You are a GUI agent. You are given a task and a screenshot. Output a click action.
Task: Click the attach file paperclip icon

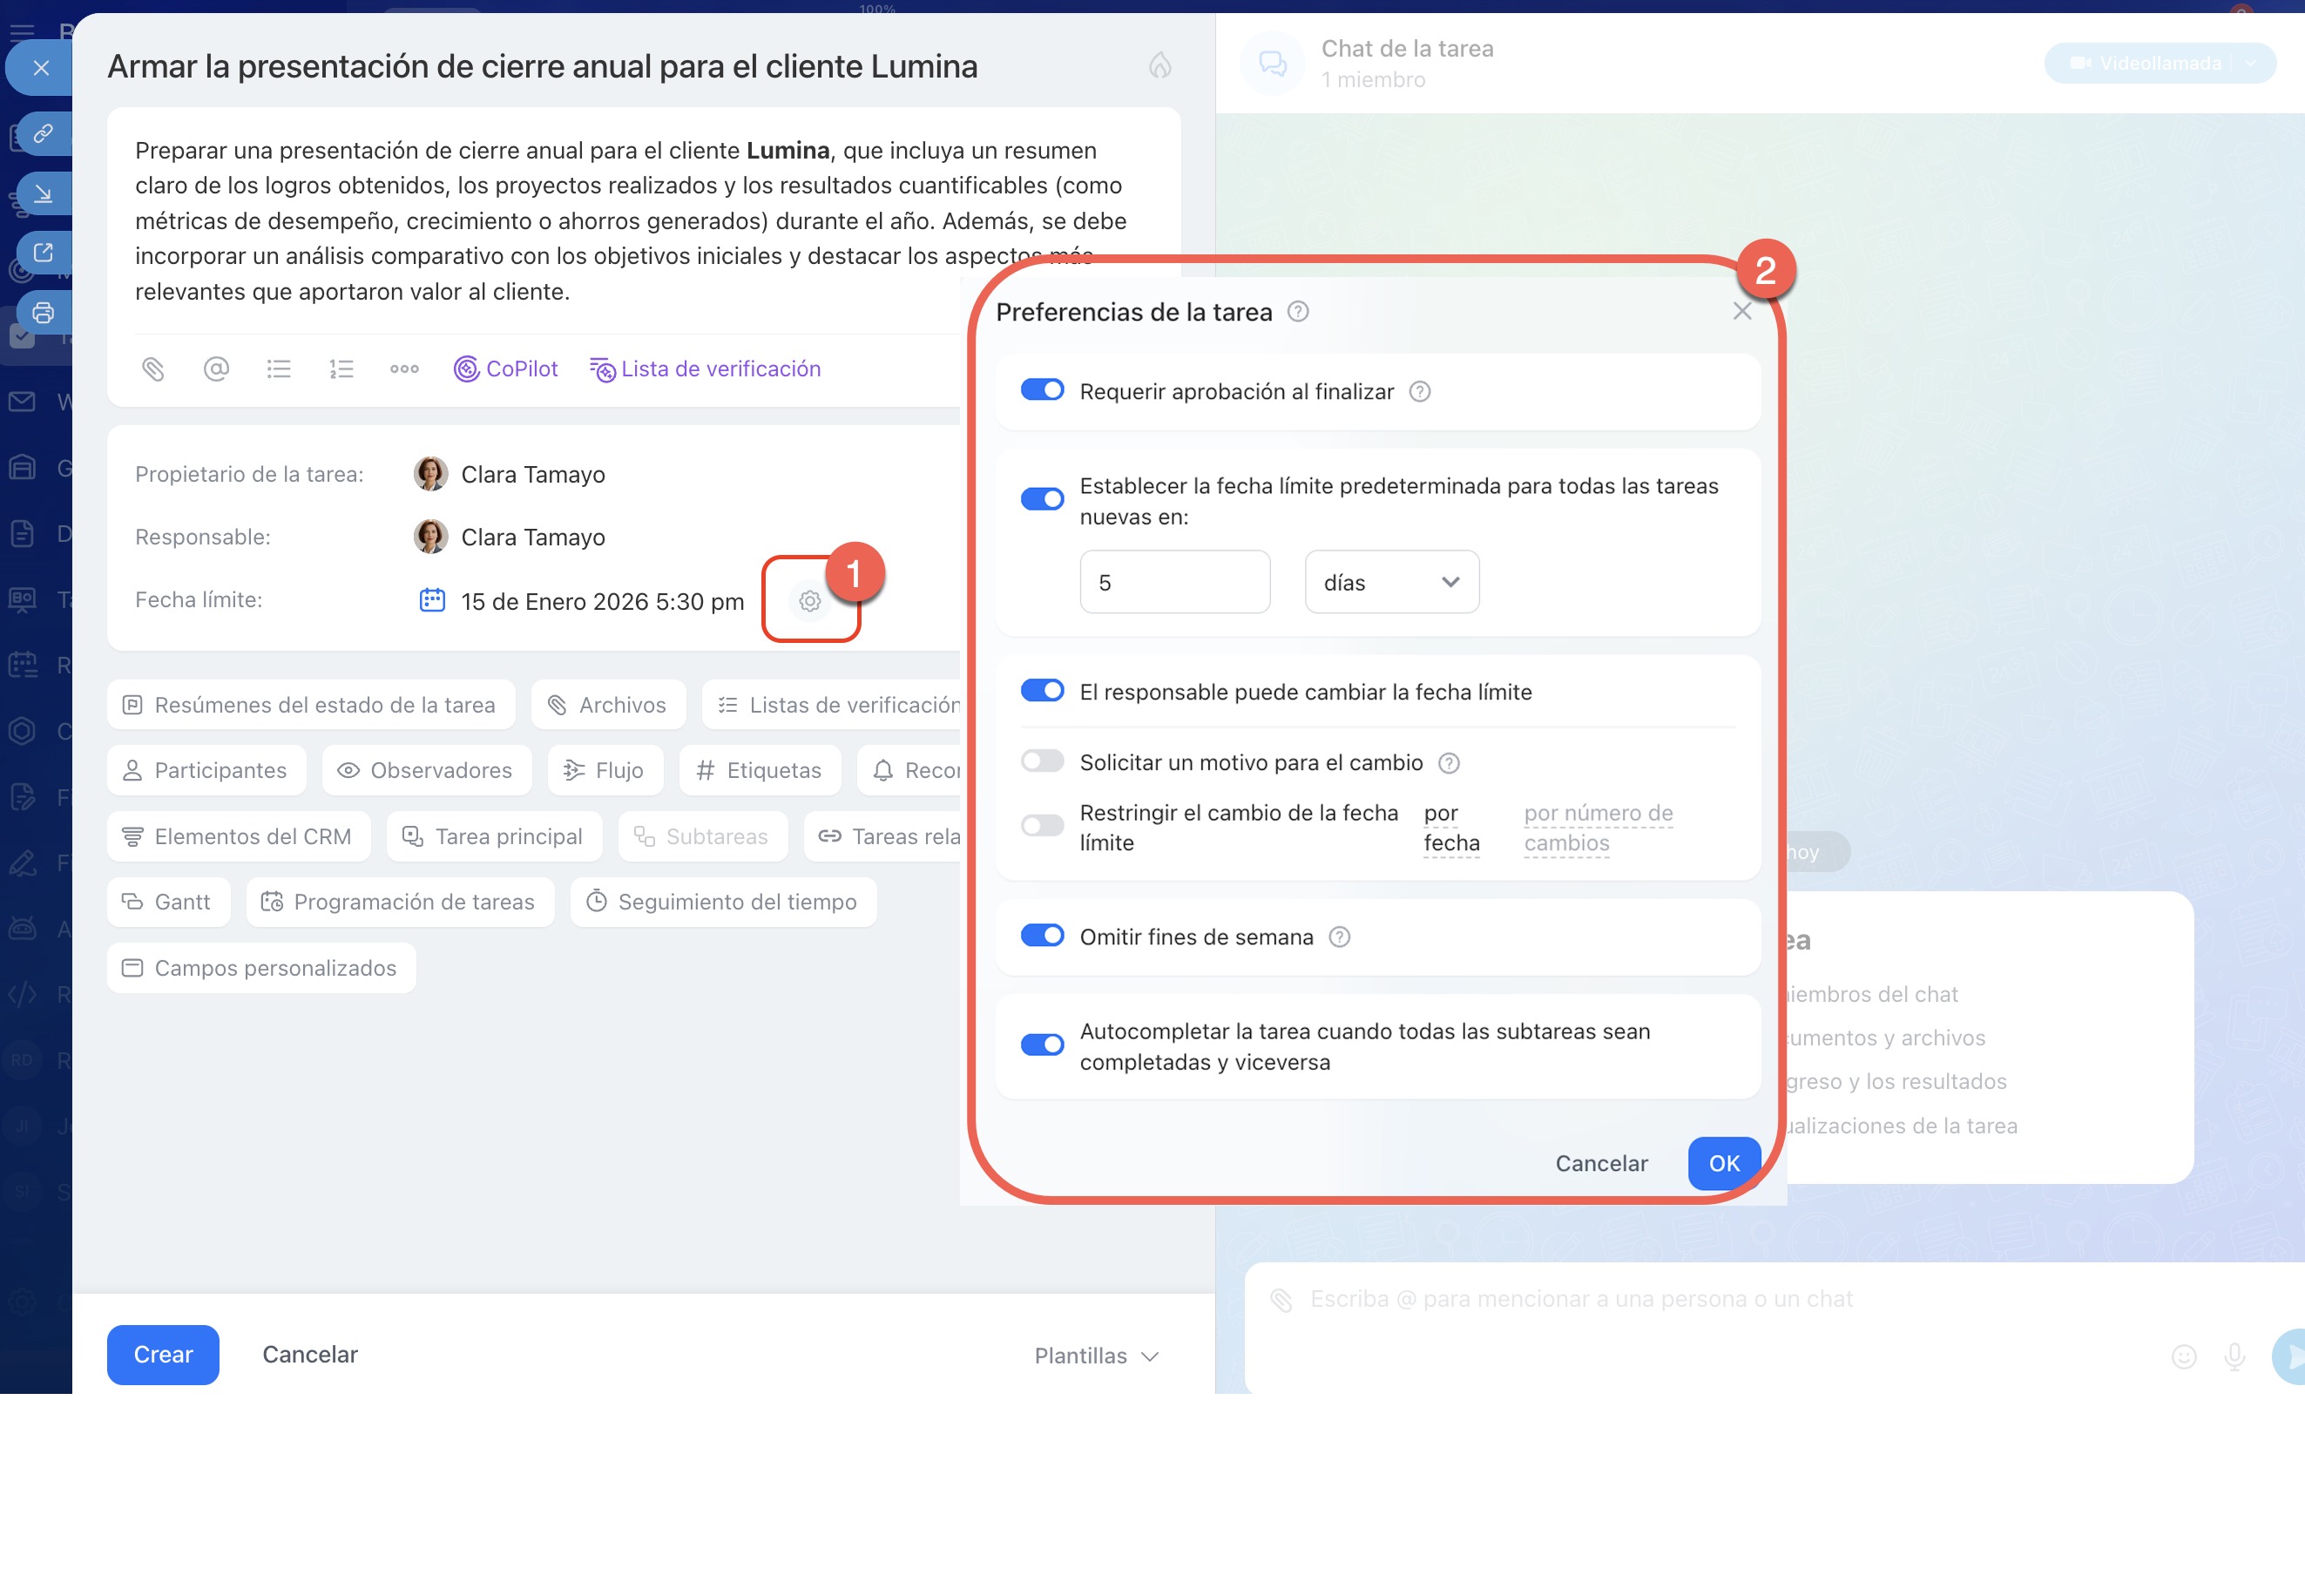coord(153,369)
